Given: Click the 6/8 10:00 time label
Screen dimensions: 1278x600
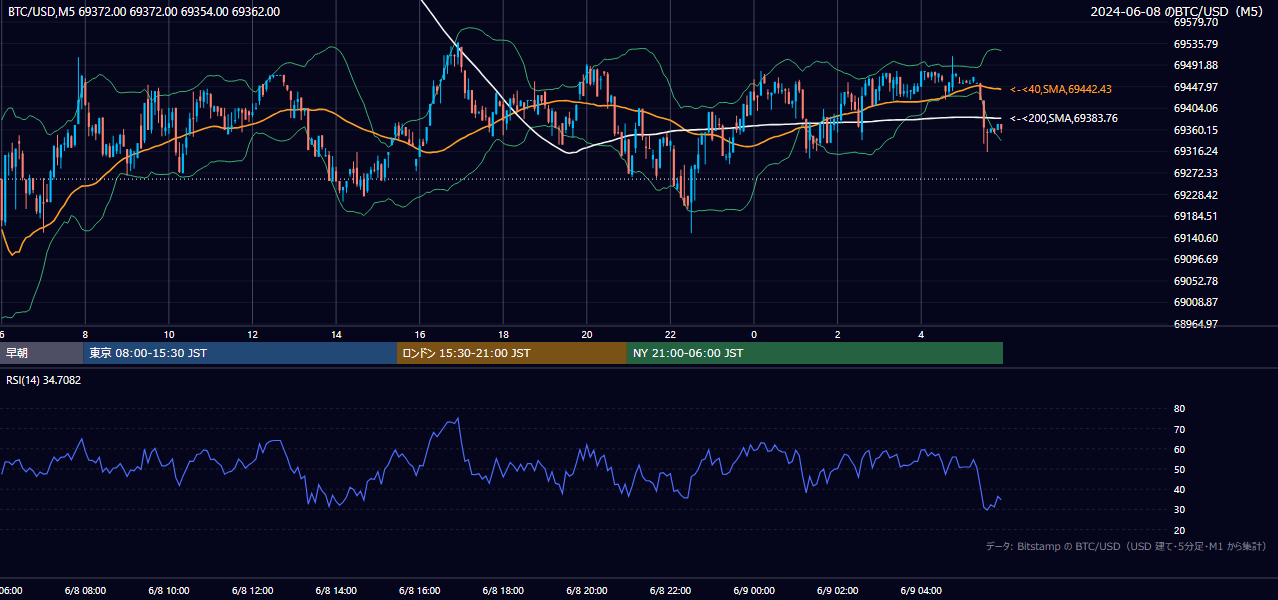Looking at the screenshot, I should tap(170, 591).
